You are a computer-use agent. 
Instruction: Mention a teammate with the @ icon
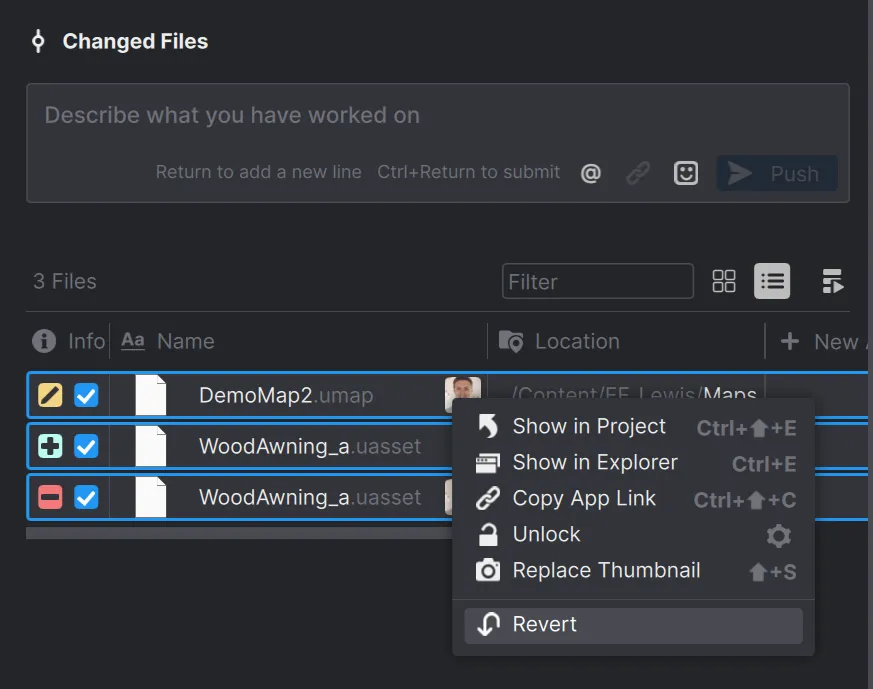pyautogui.click(x=590, y=172)
